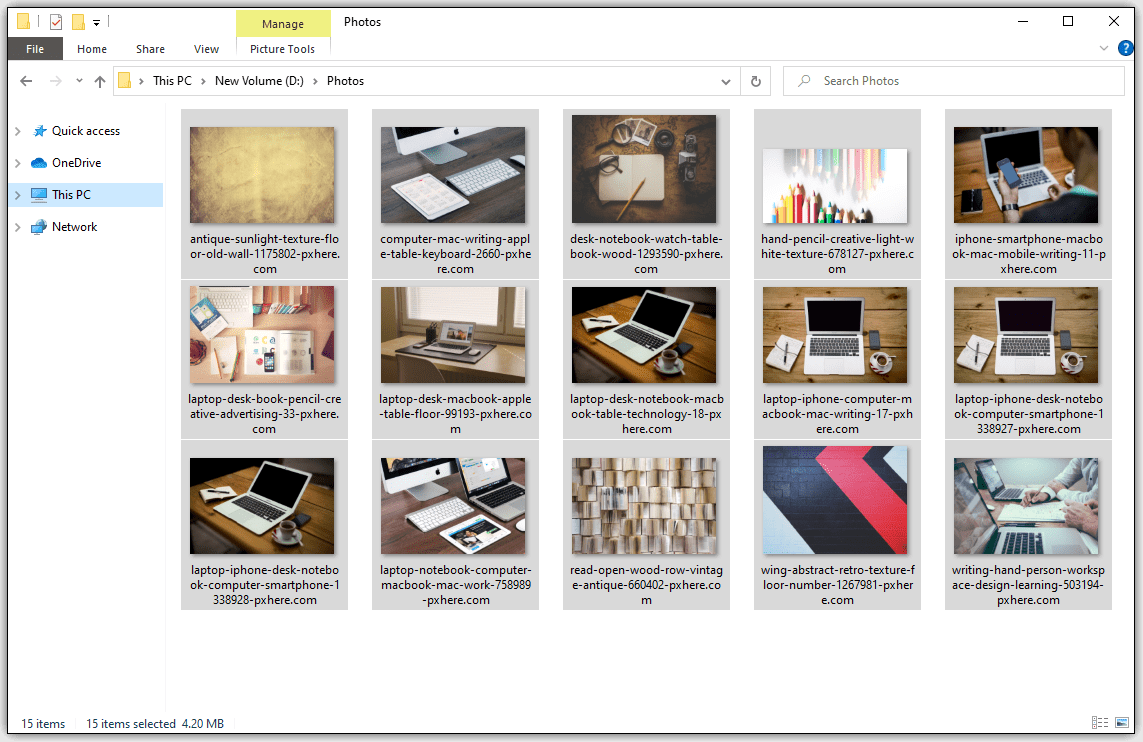Screen dimensions: 1143x742
Task: Expand the ribbon with the chevron
Action: click(x=1104, y=48)
